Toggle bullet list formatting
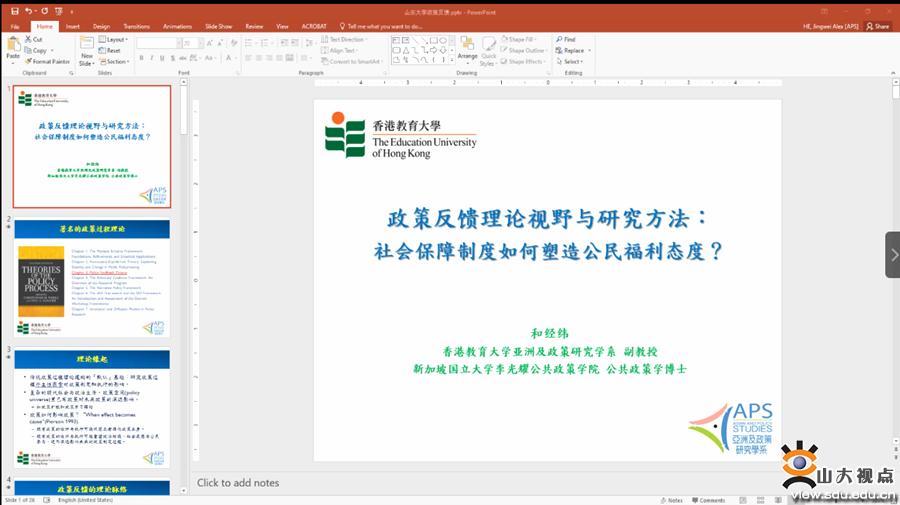Image resolution: width=900 pixels, height=505 pixels. [250, 44]
